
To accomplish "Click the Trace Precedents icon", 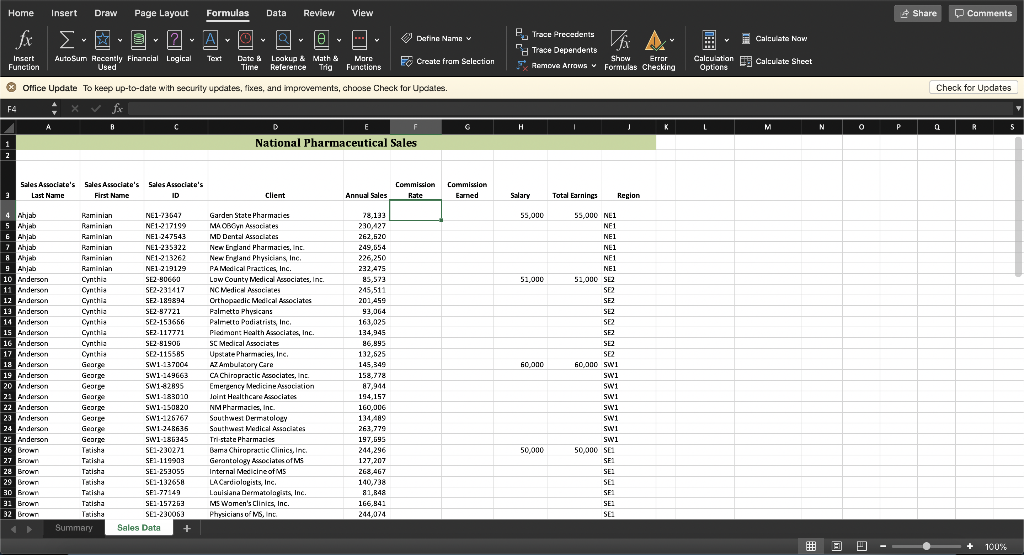I will click(x=521, y=34).
